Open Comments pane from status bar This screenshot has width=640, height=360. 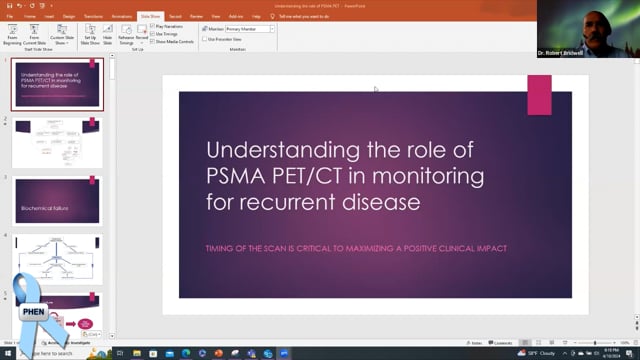pos(500,343)
